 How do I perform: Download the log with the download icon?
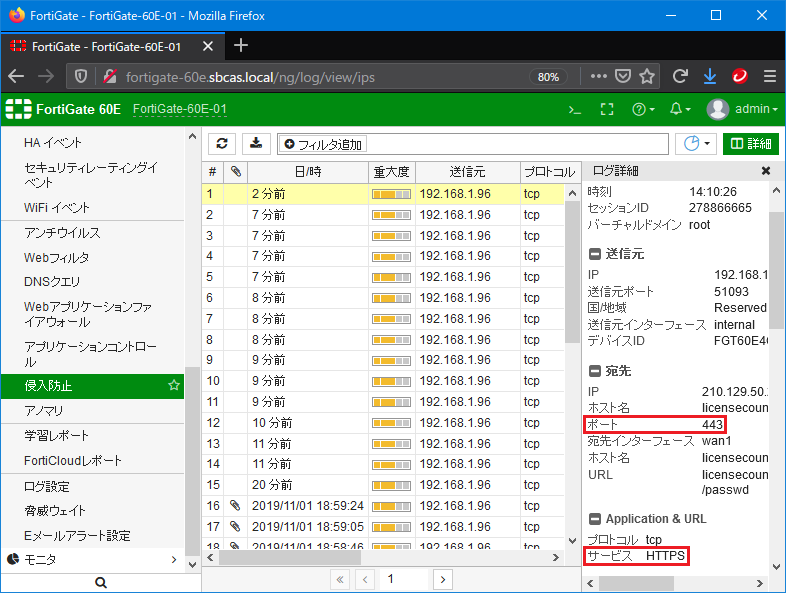click(x=256, y=144)
